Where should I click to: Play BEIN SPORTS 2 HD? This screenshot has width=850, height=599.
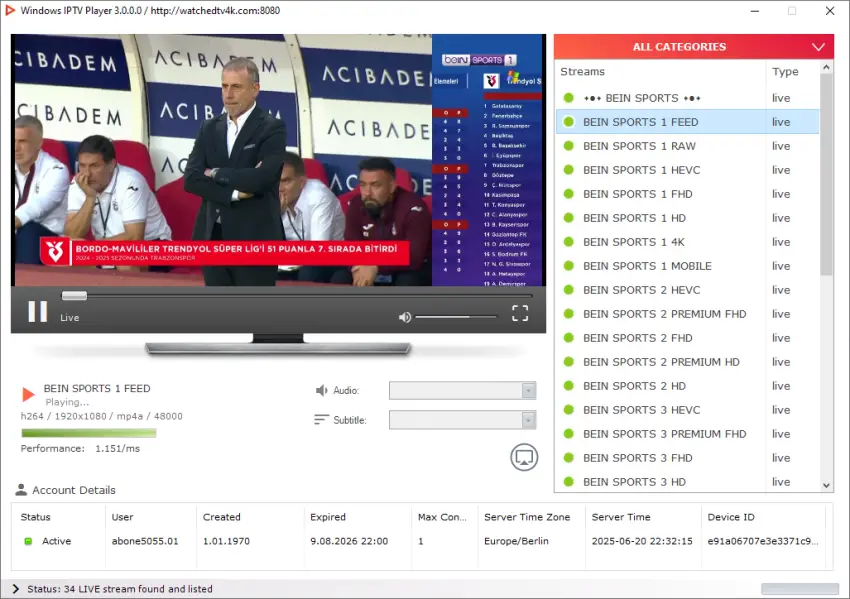click(687, 386)
